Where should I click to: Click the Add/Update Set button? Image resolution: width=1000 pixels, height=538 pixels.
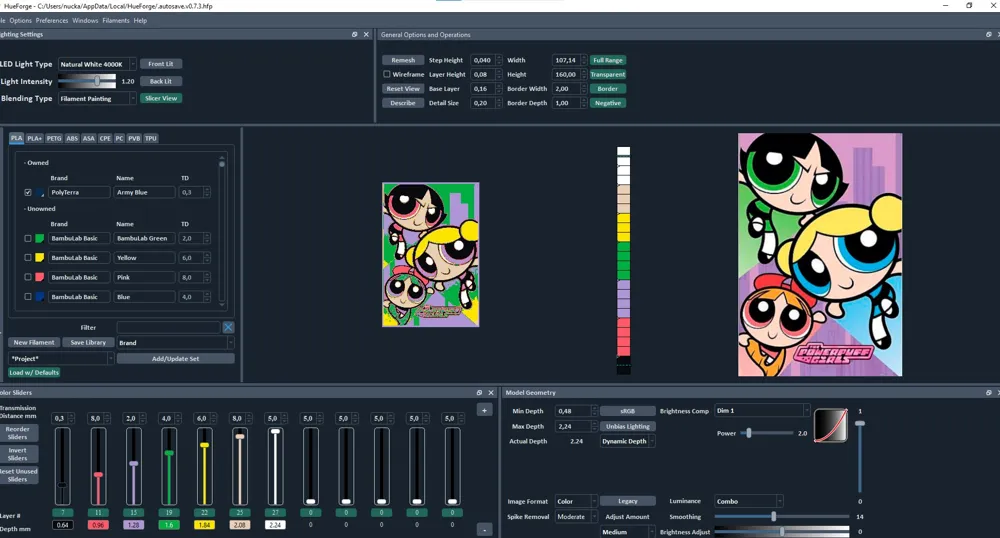[175, 358]
